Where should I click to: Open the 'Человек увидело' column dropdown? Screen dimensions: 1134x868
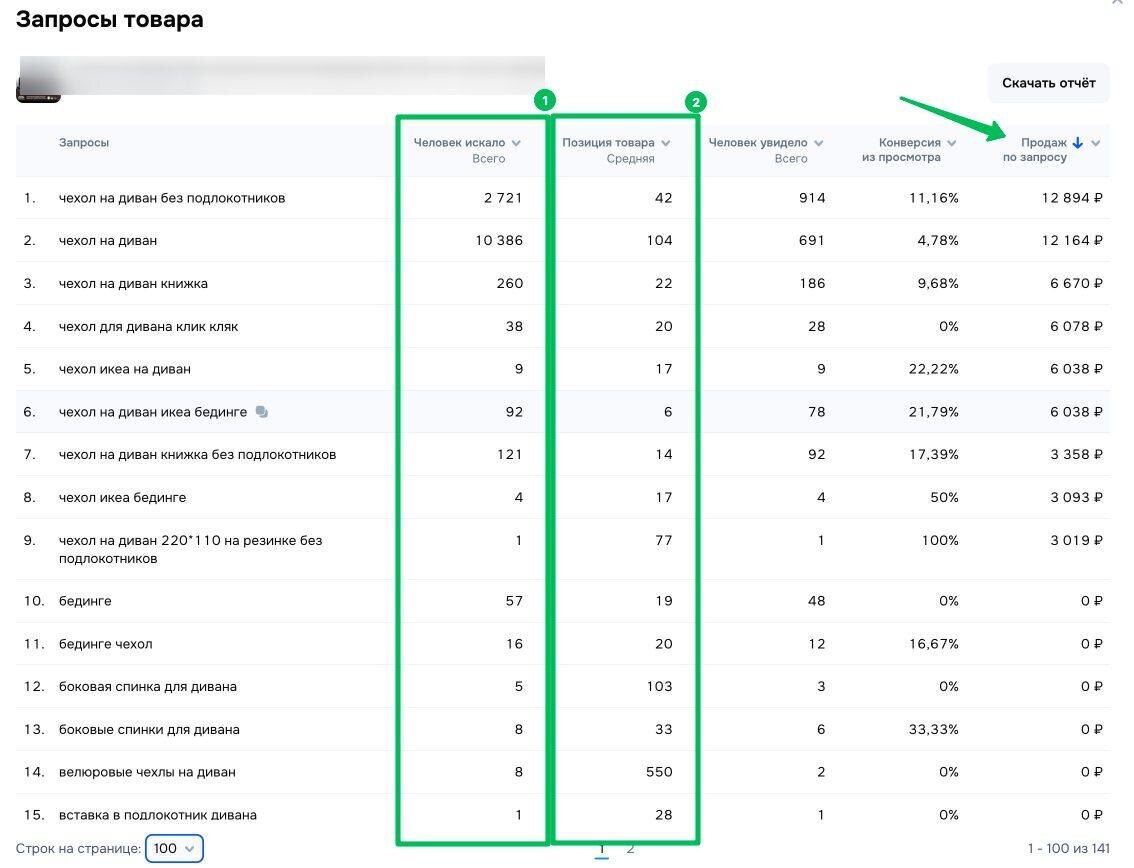819,142
